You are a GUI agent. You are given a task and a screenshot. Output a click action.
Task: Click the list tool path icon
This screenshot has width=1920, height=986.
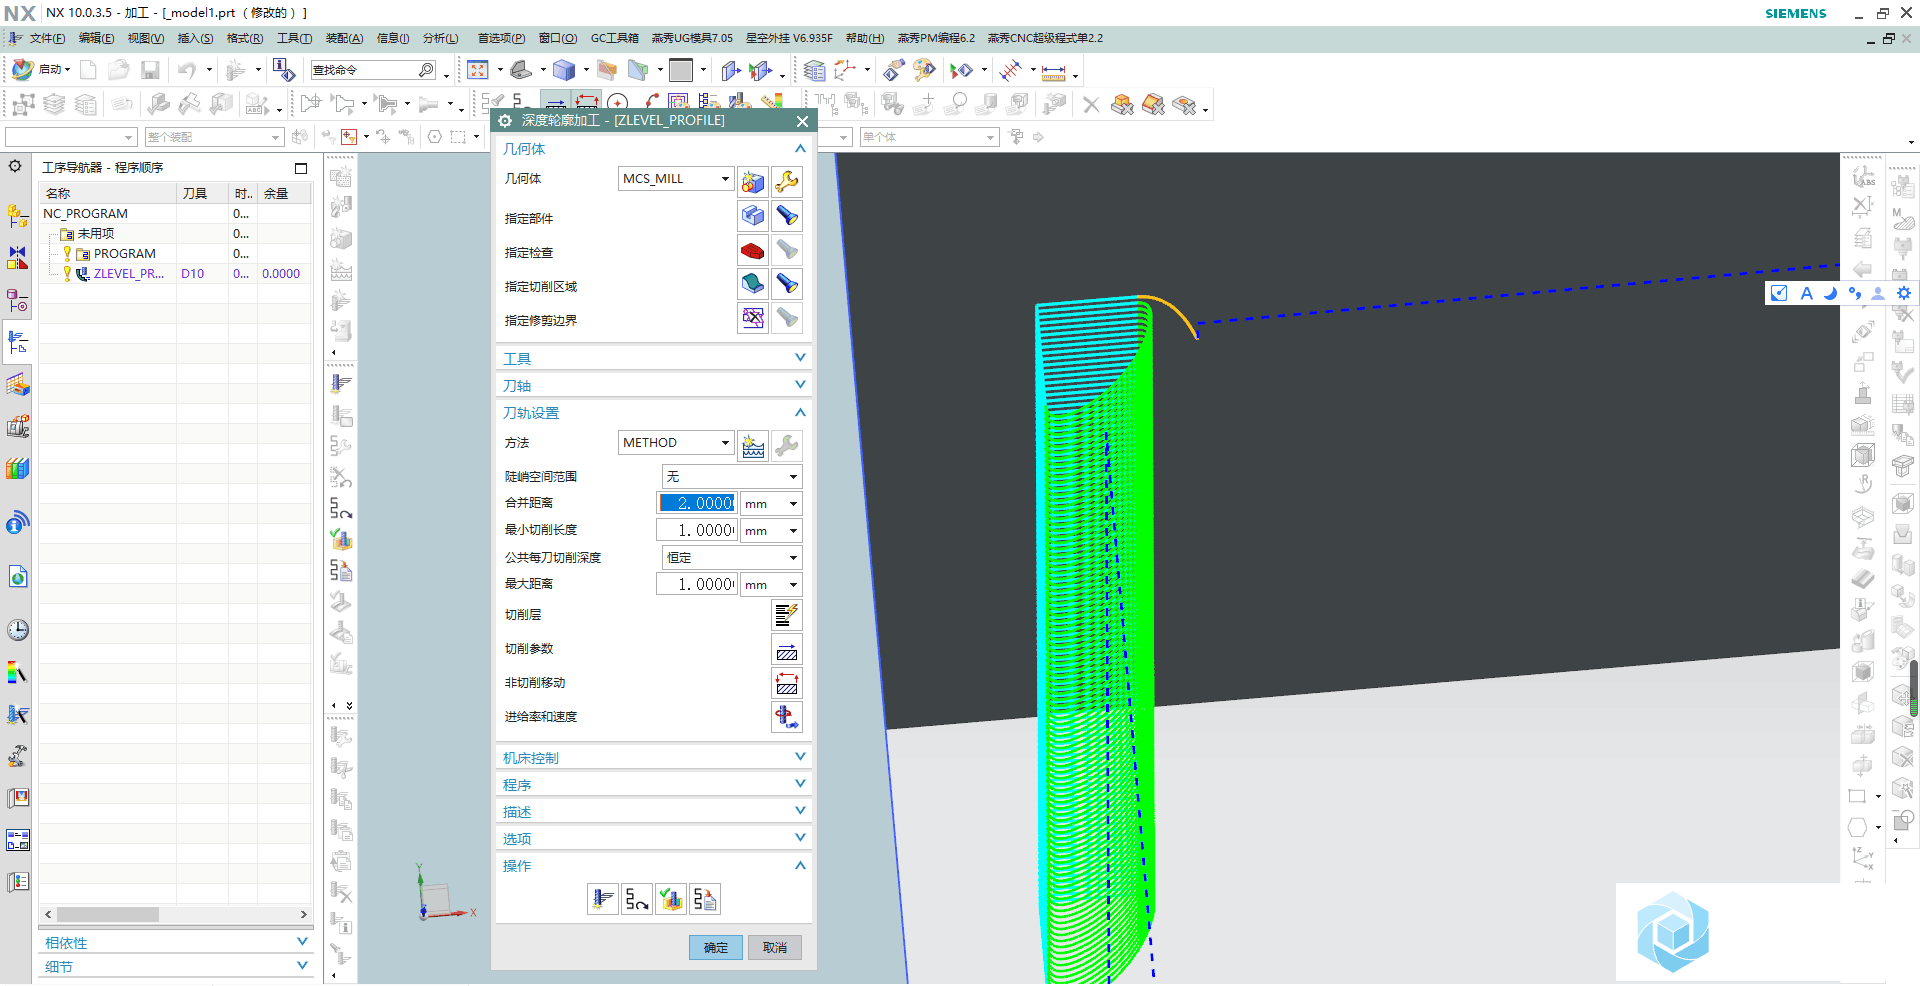tap(705, 900)
